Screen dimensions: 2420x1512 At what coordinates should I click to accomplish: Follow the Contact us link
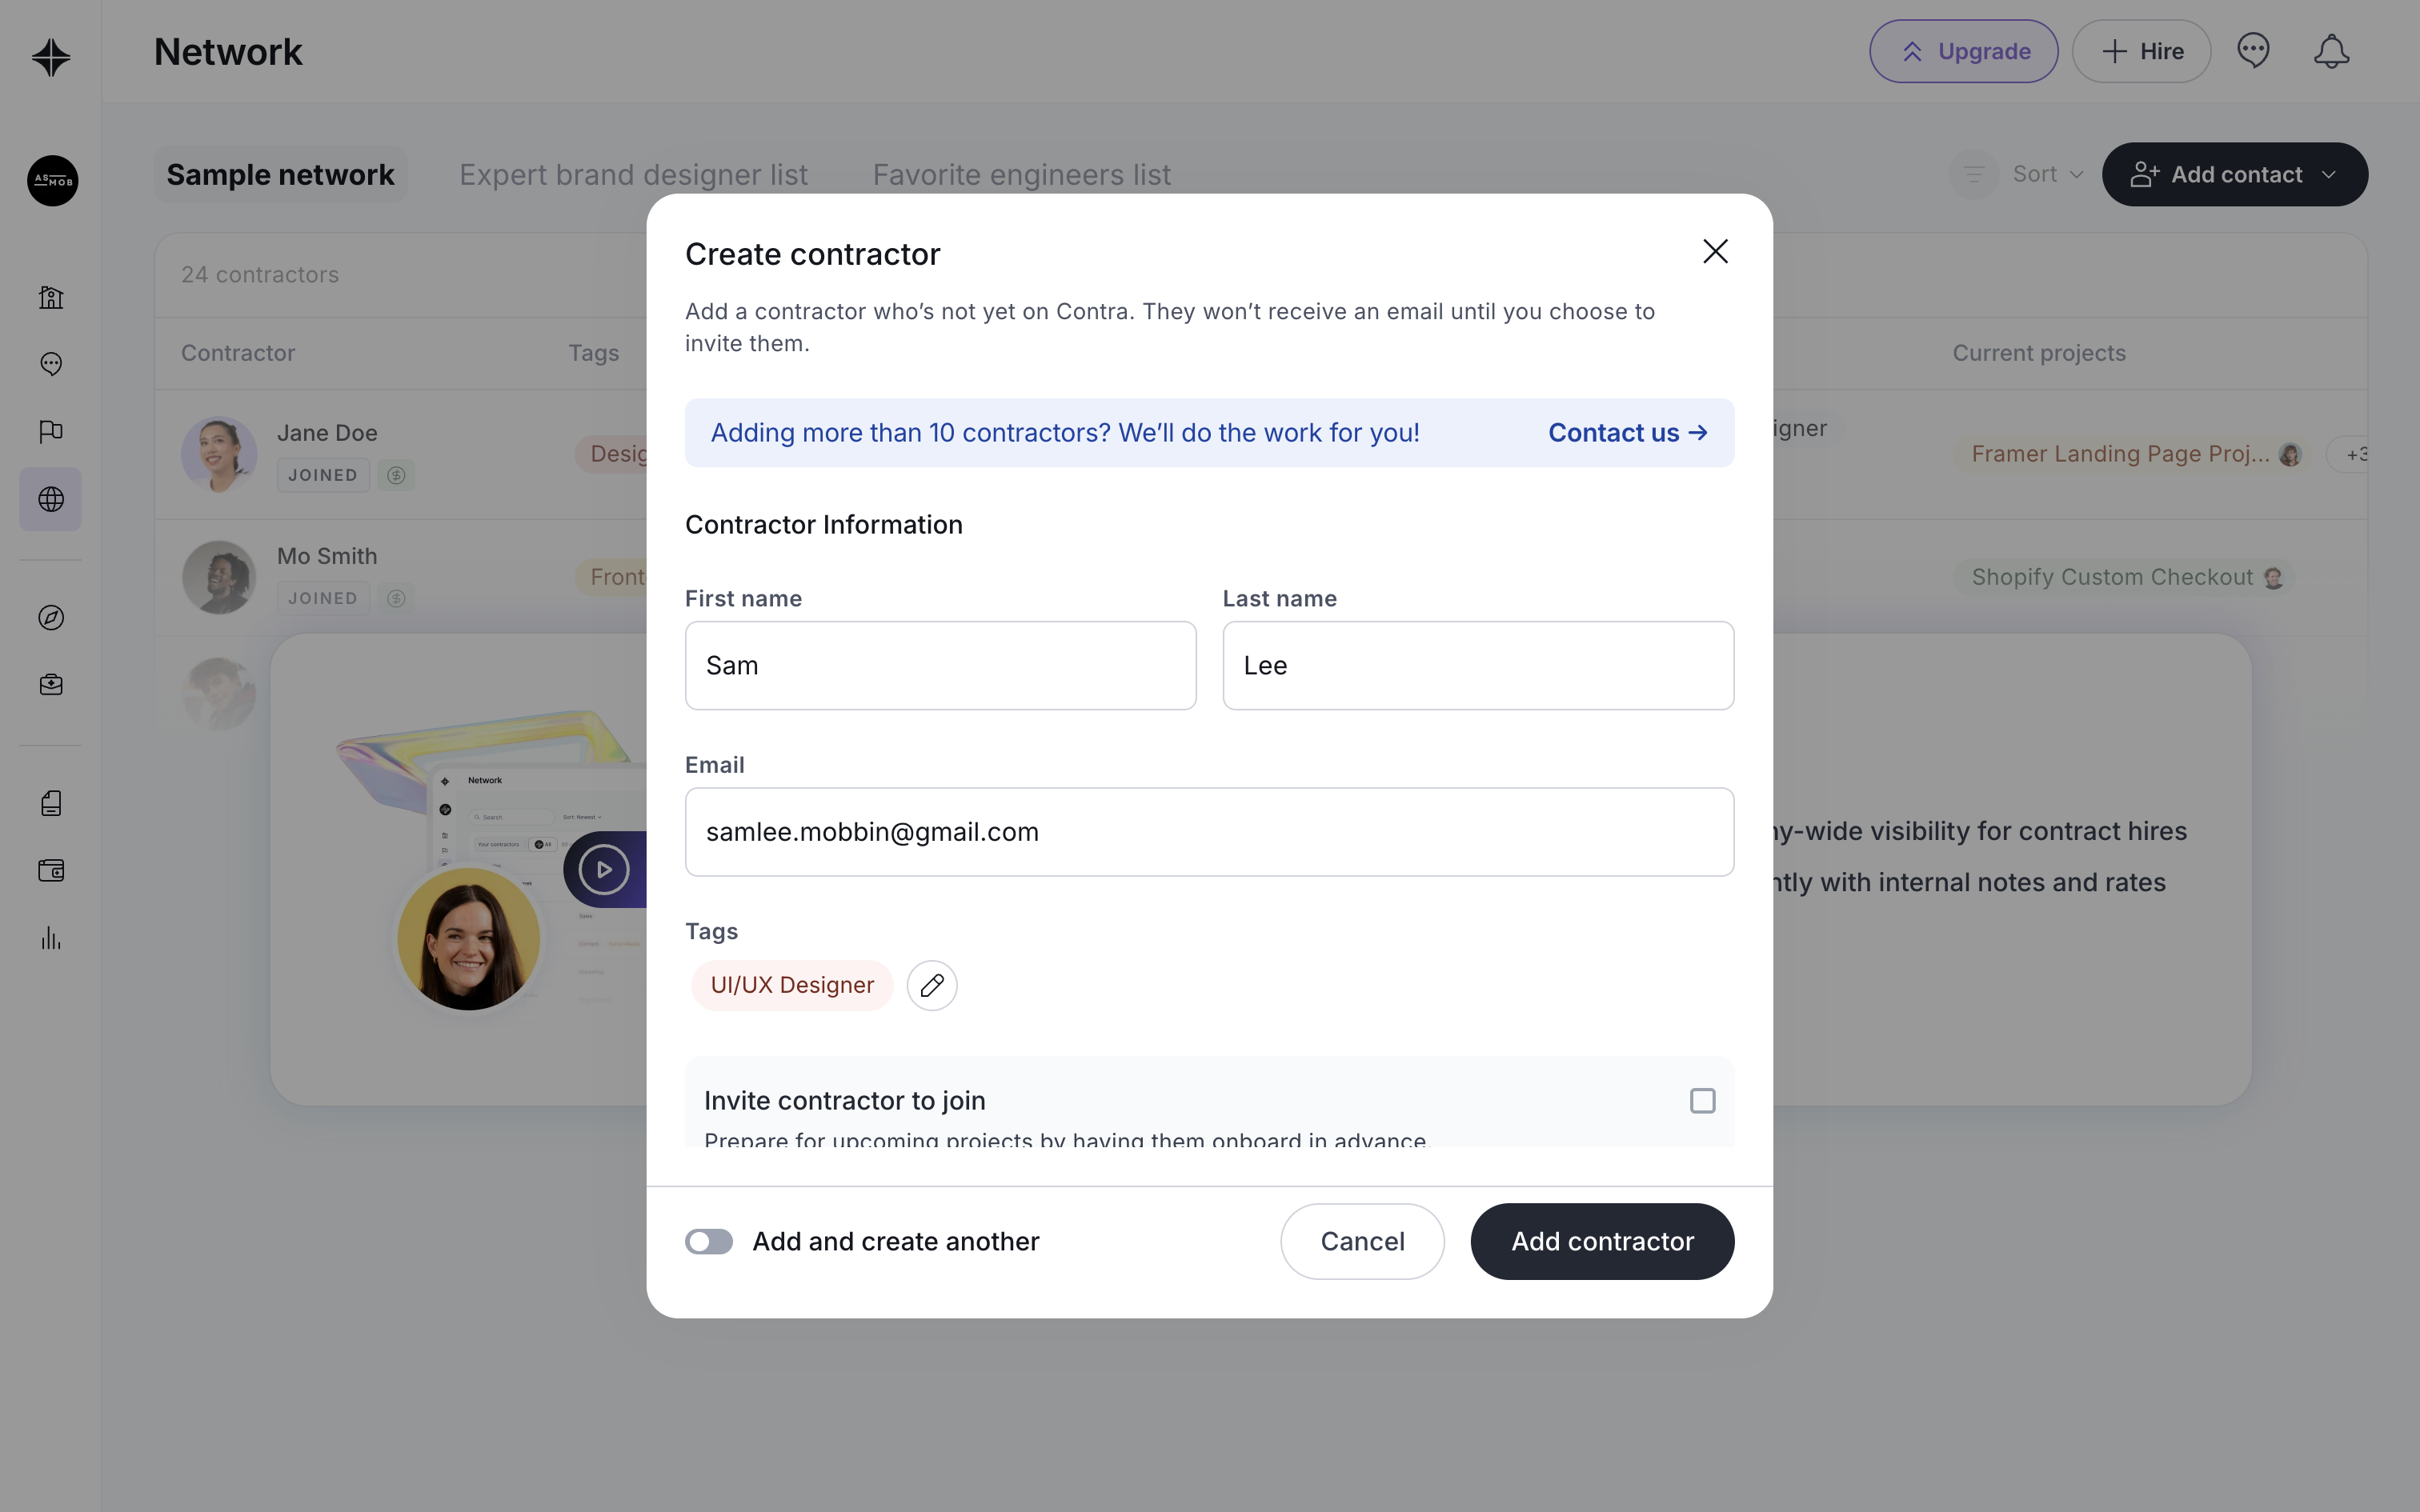pos(1627,433)
